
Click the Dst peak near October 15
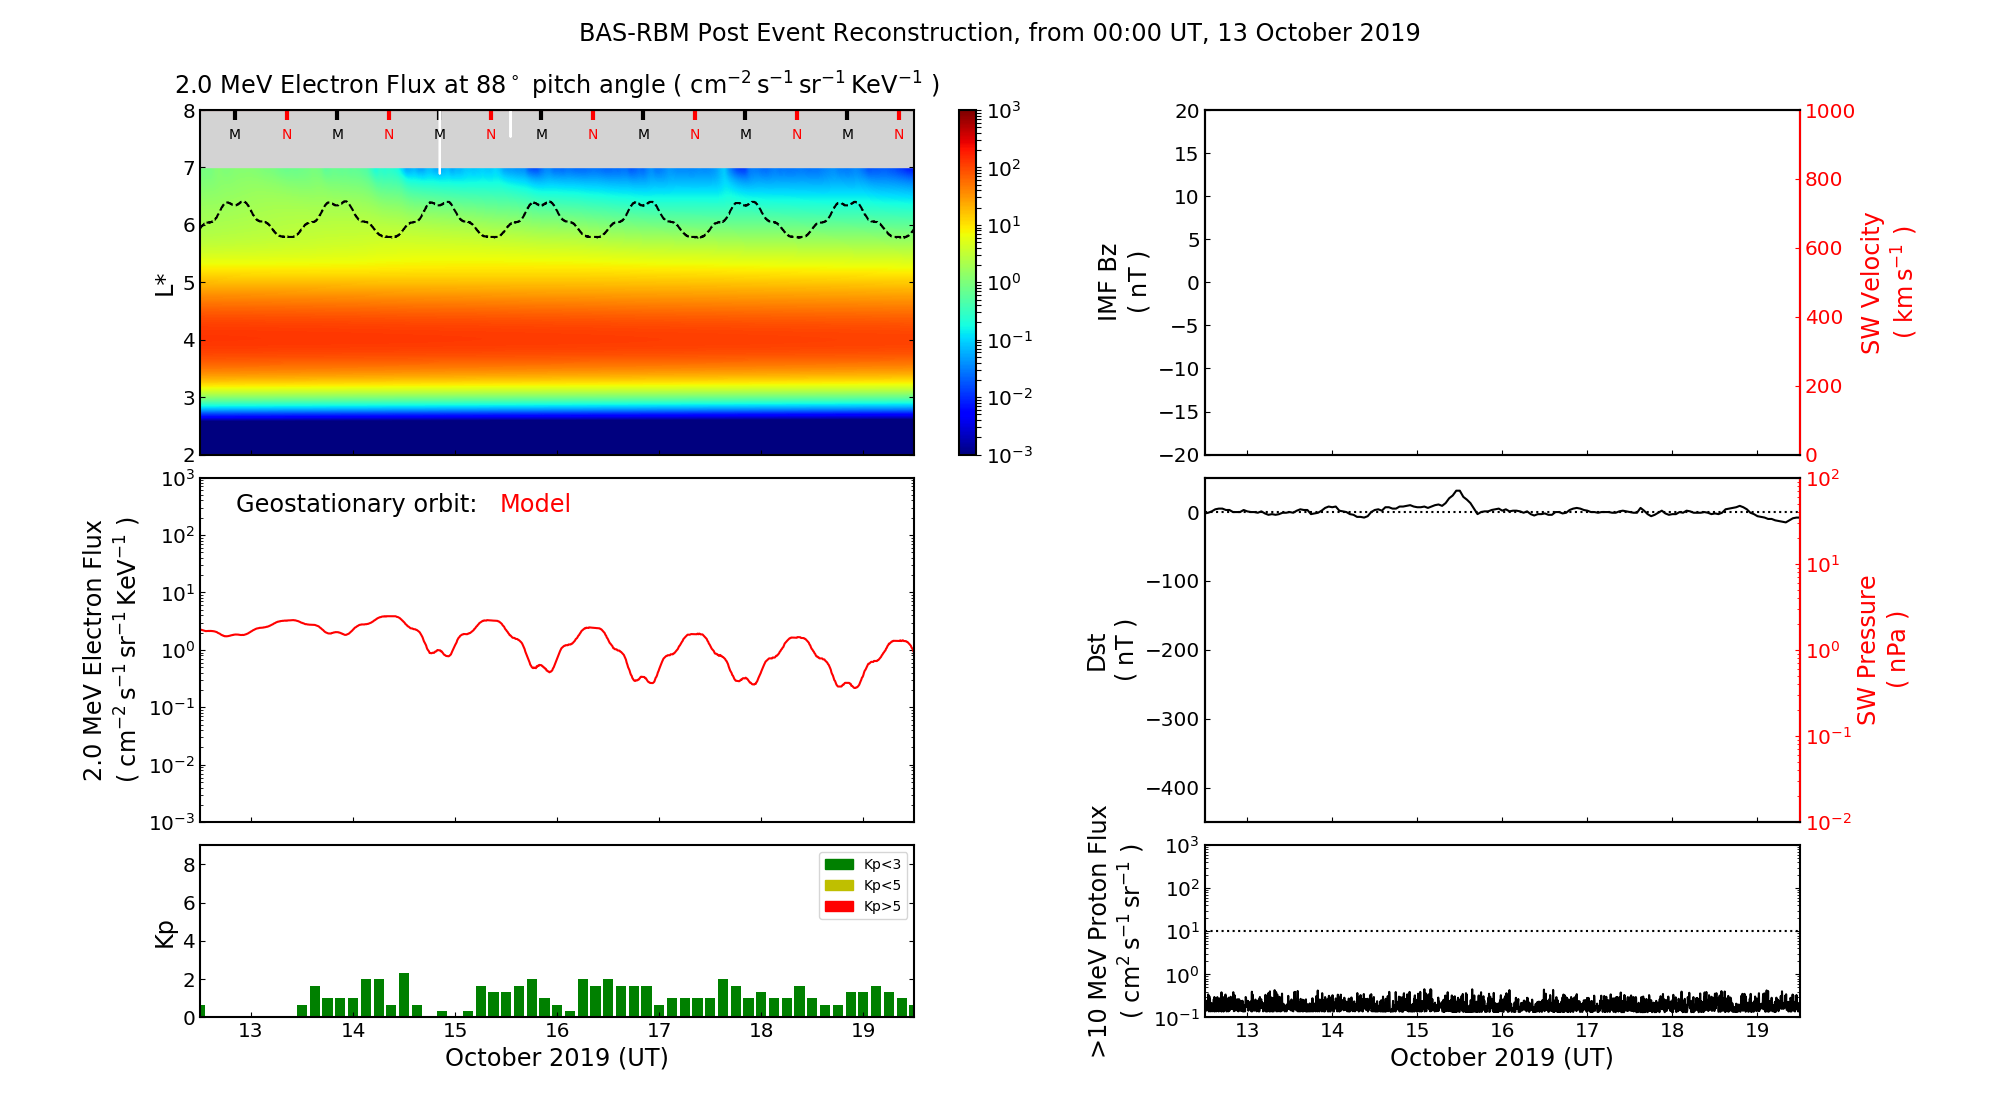[1458, 491]
